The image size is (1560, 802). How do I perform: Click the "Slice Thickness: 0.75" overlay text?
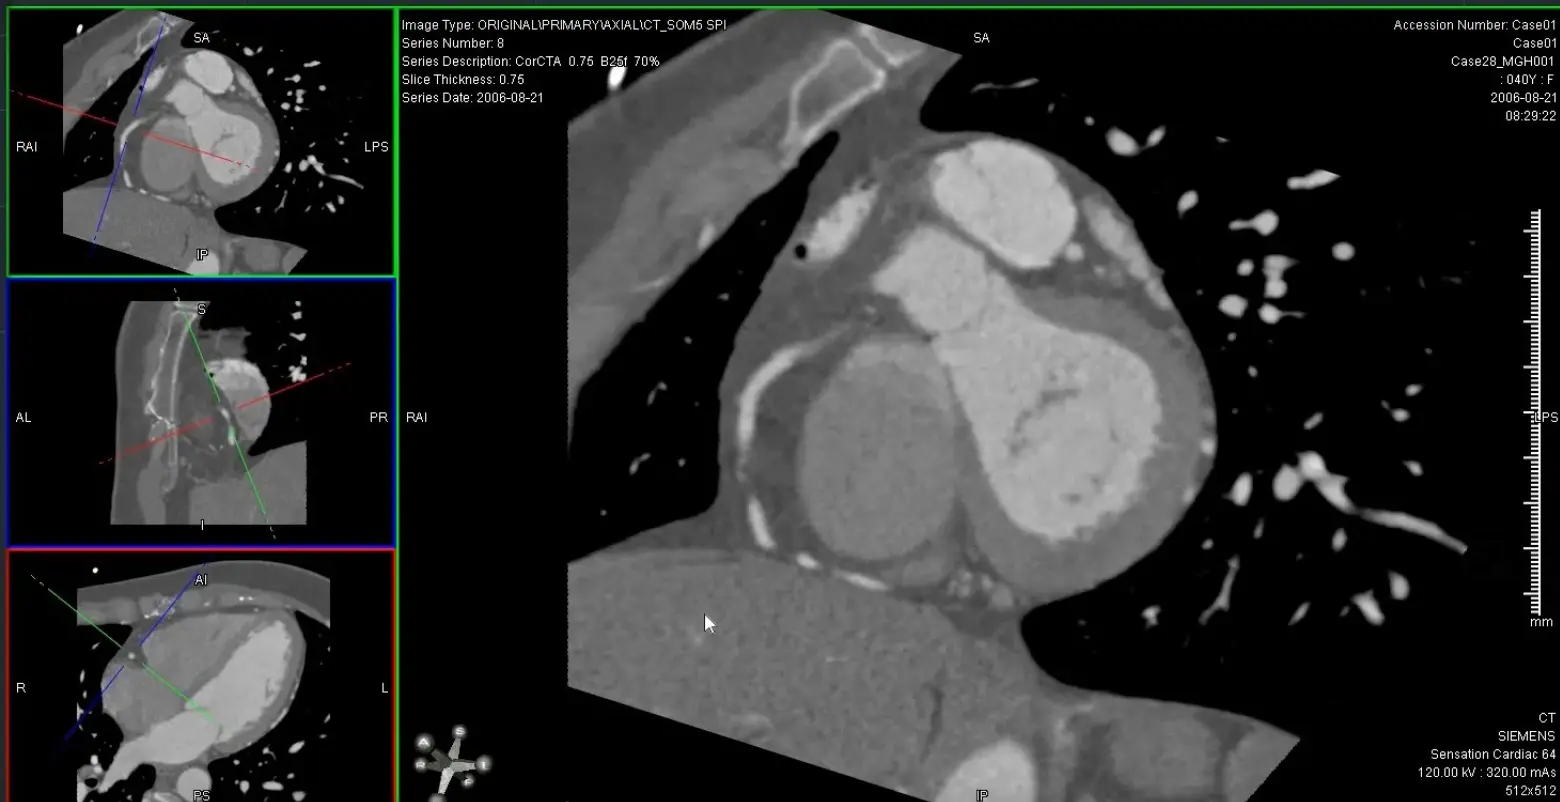(463, 79)
